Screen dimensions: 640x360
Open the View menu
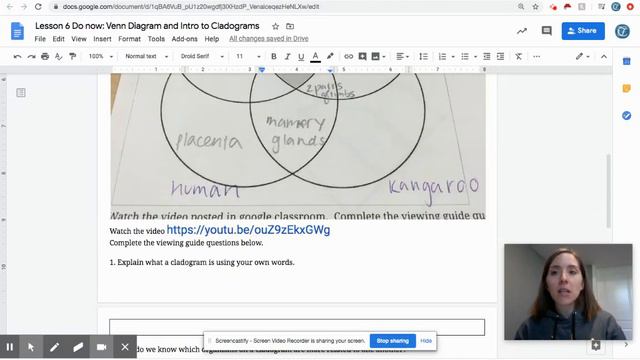pos(79,39)
